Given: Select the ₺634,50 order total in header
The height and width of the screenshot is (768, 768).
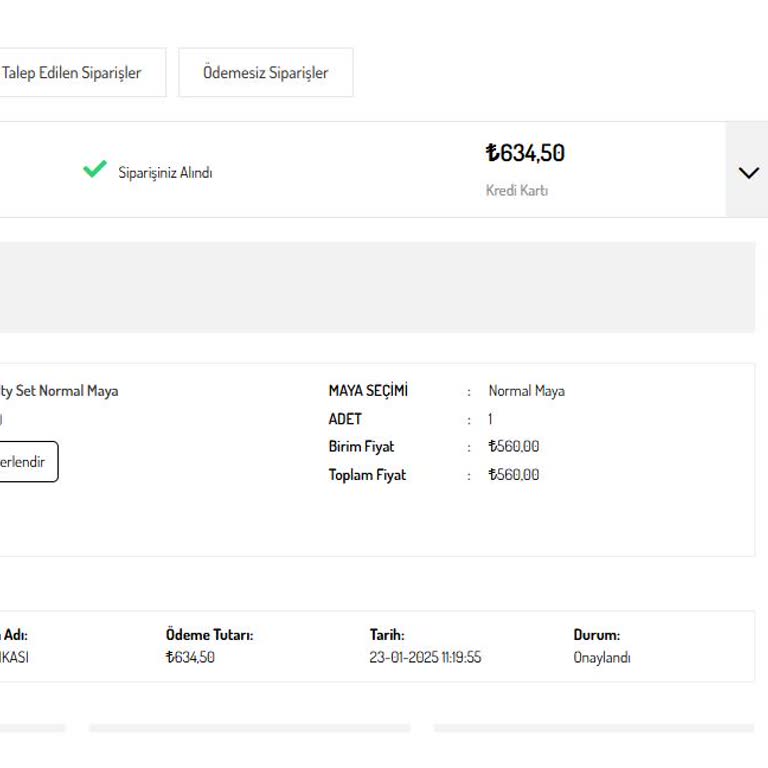Looking at the screenshot, I should point(525,153).
